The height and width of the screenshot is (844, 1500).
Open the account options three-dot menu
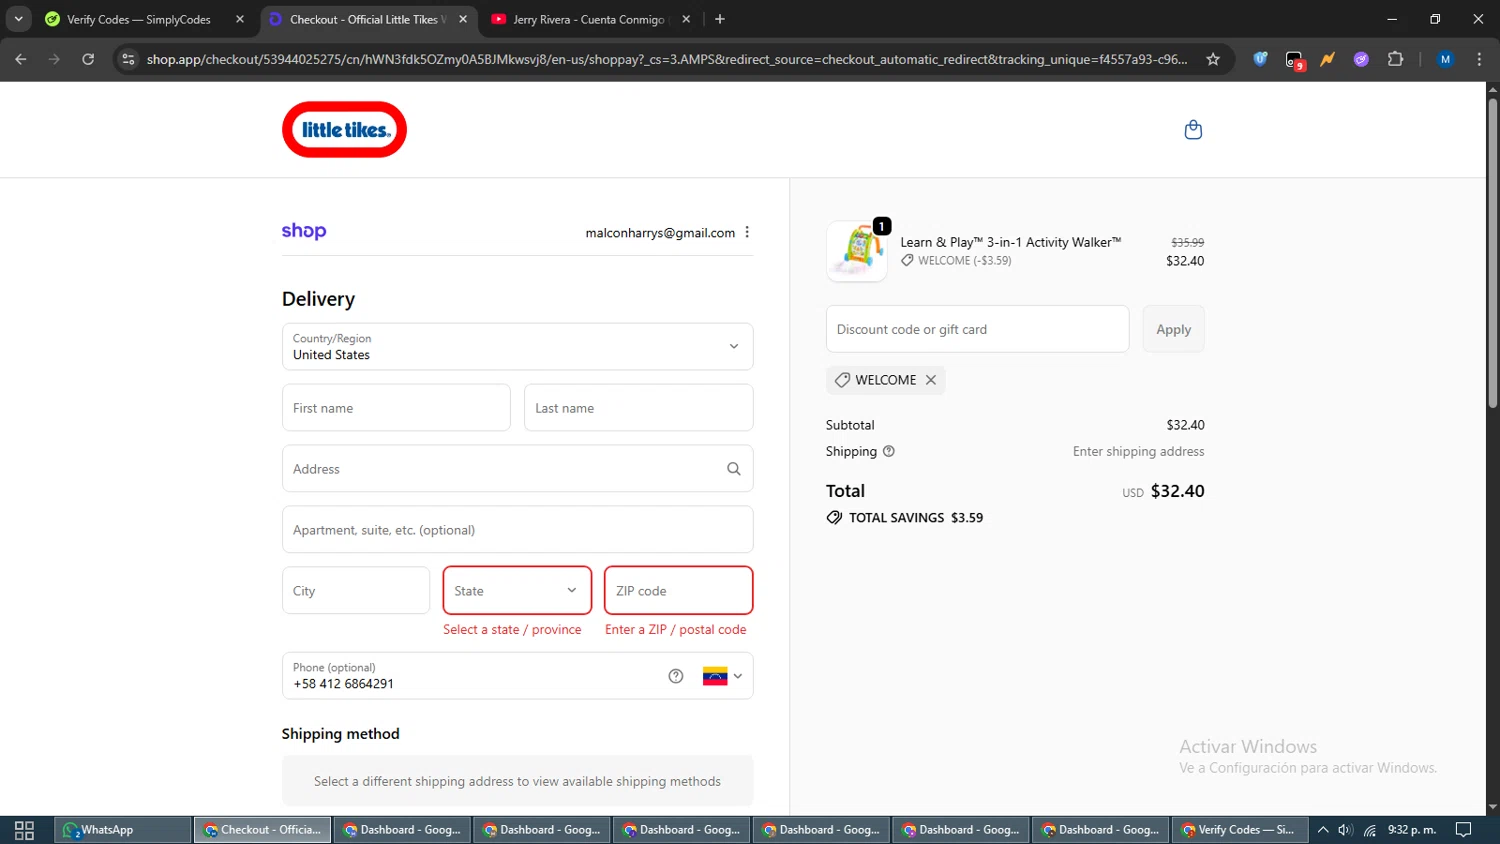point(747,232)
